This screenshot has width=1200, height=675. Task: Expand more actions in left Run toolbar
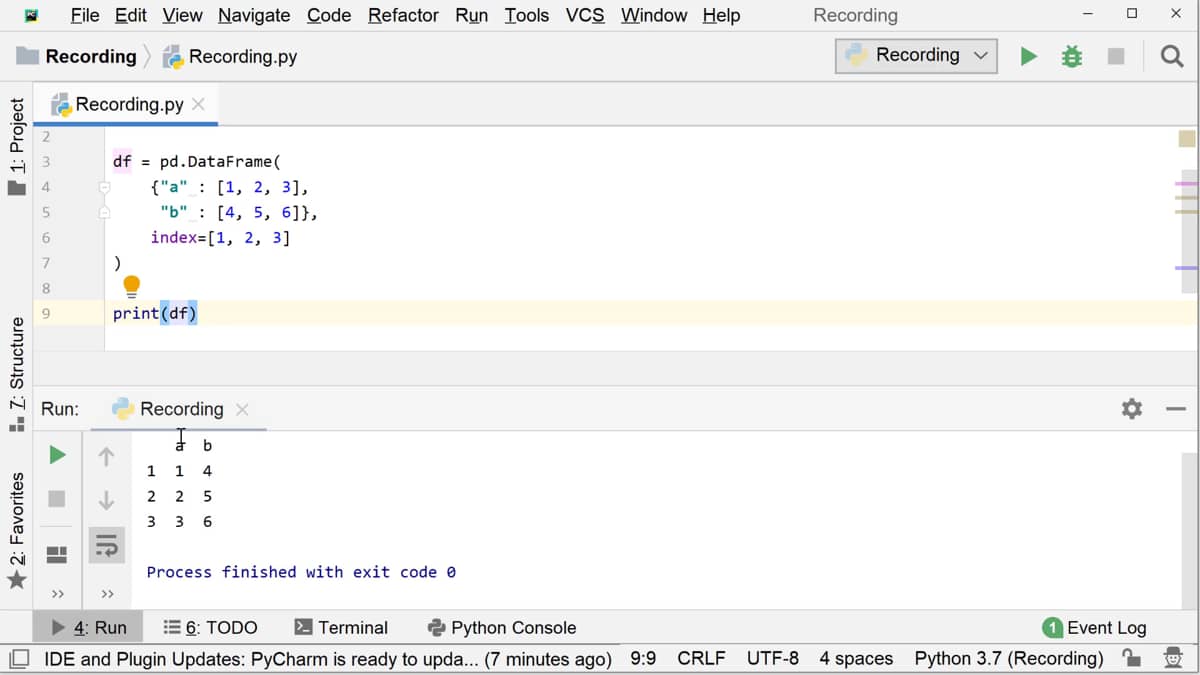pos(57,594)
